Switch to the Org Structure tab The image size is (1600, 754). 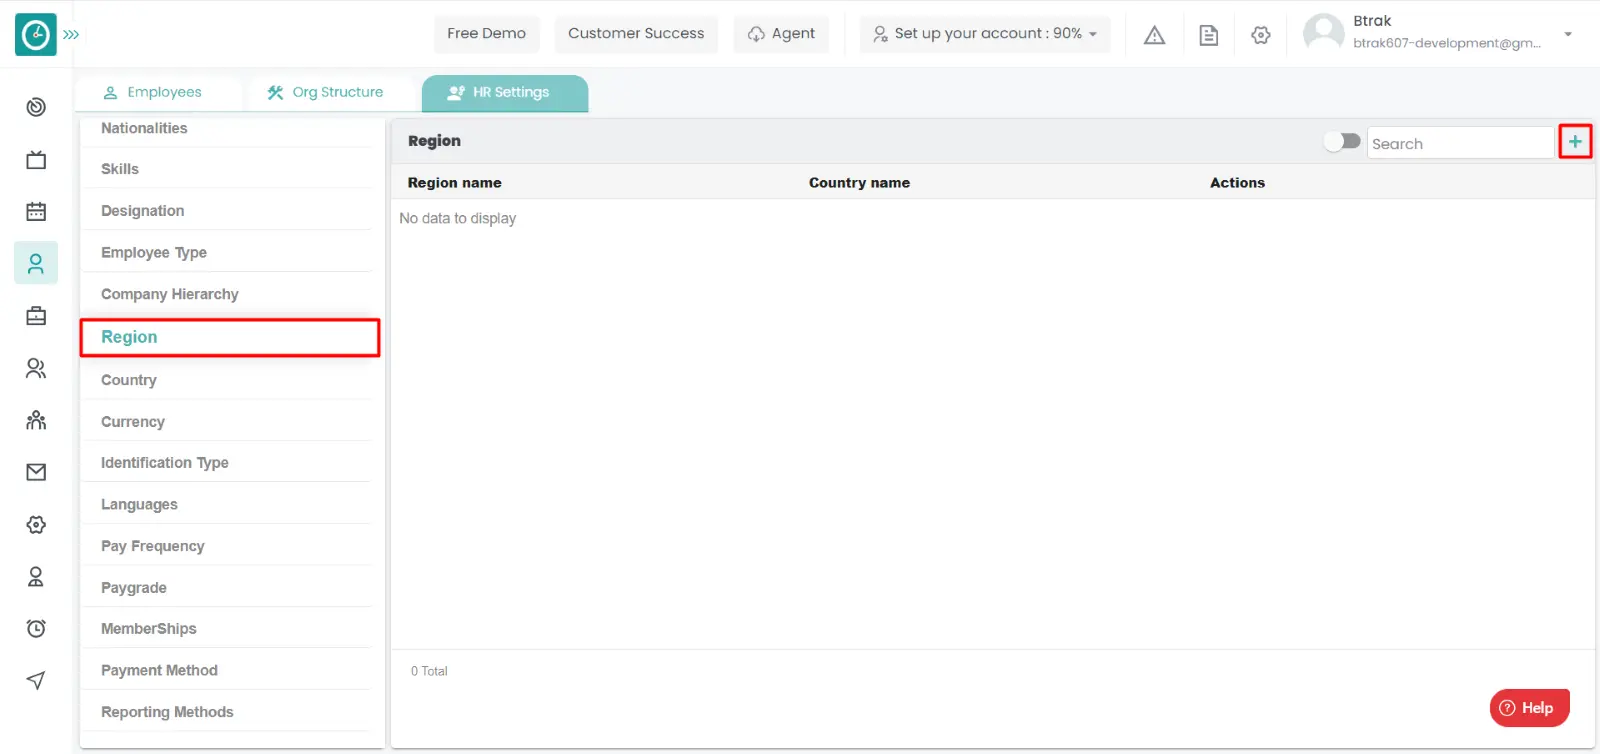325,92
